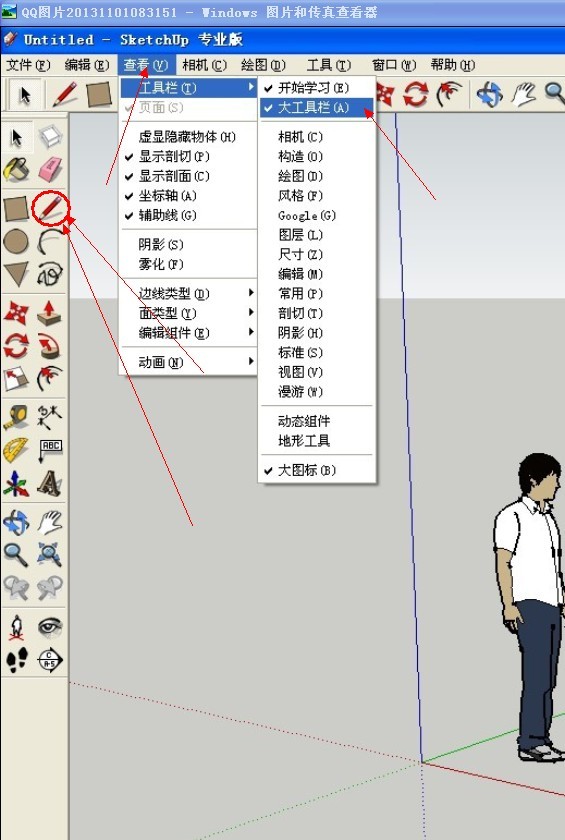The image size is (565, 840).
Task: Expand the 边线类型(D) submenu
Action: tap(189, 294)
